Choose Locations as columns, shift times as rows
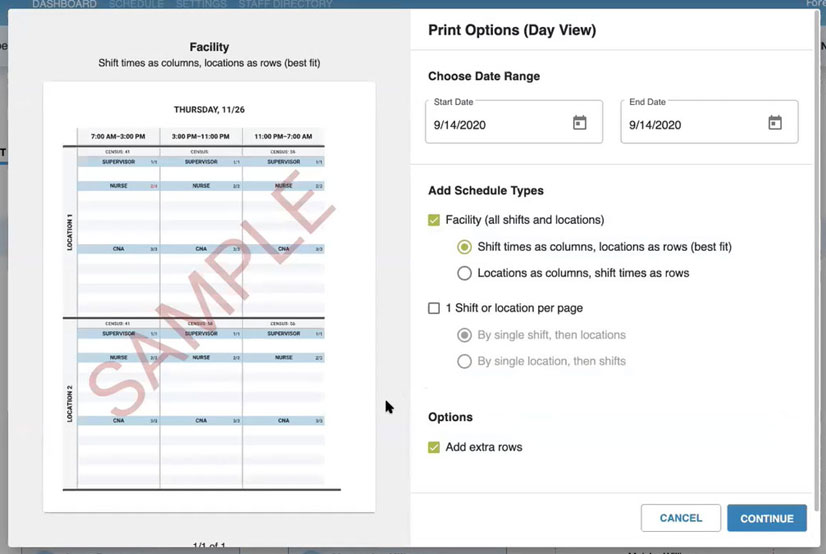Viewport: 826px width, 554px height. pyautogui.click(x=464, y=273)
